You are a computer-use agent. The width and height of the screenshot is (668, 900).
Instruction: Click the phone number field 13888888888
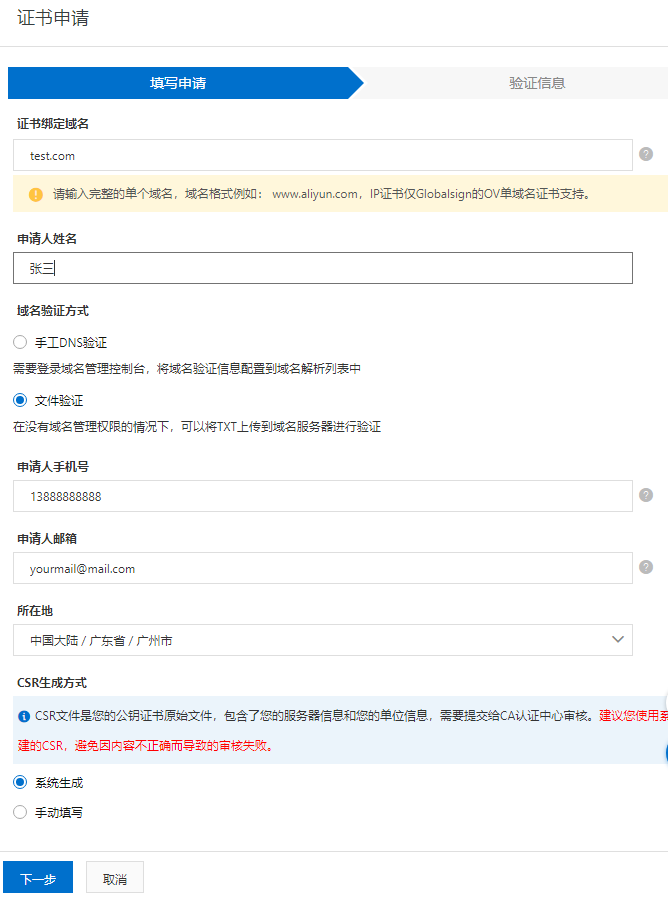322,496
